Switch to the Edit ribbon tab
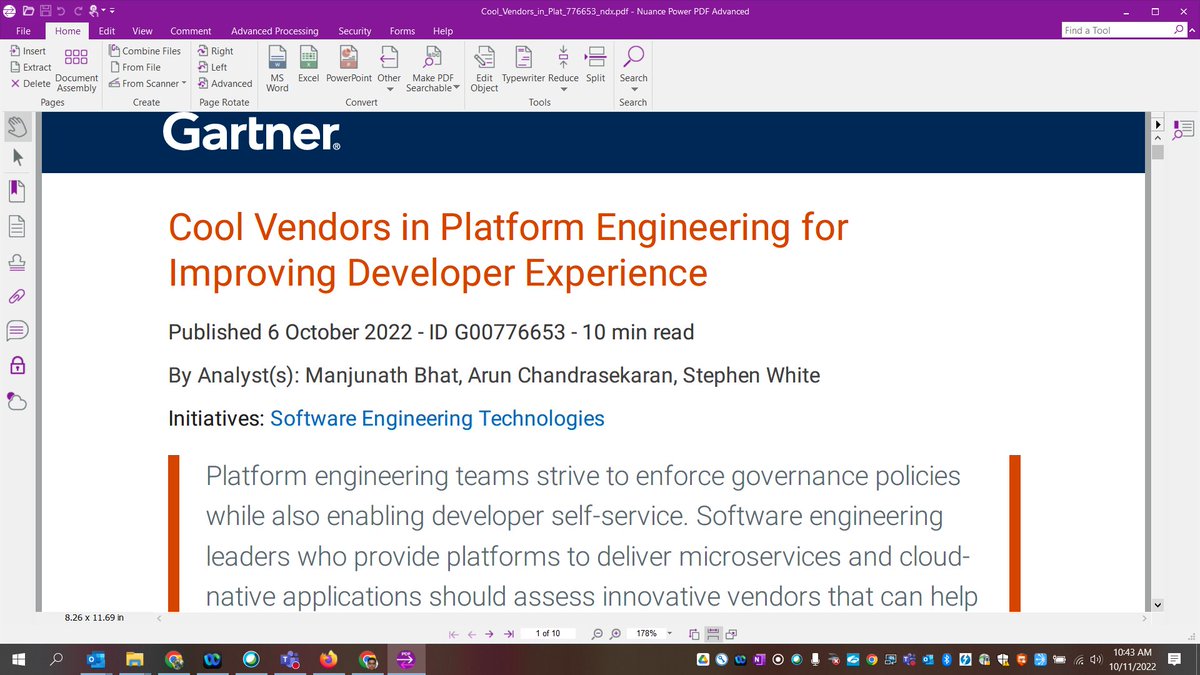Viewport: 1200px width, 675px height. (x=107, y=31)
